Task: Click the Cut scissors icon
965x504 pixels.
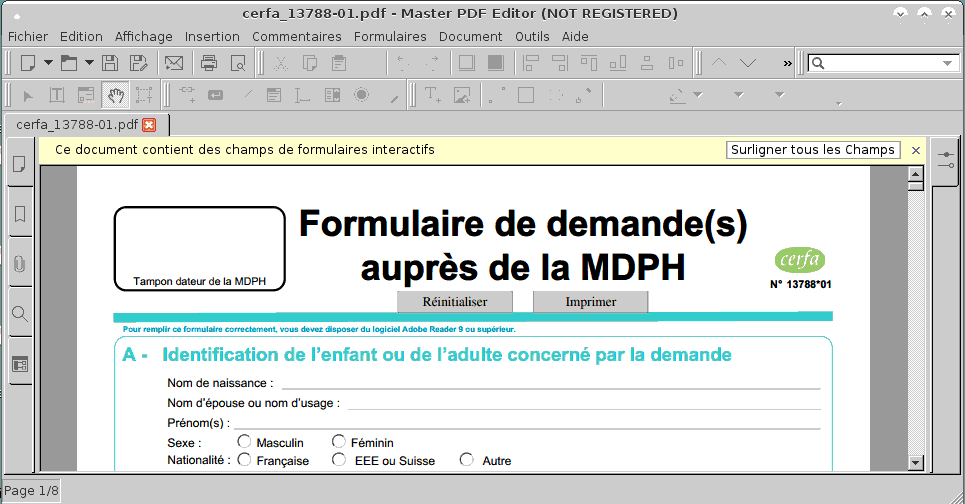Action: point(281,63)
